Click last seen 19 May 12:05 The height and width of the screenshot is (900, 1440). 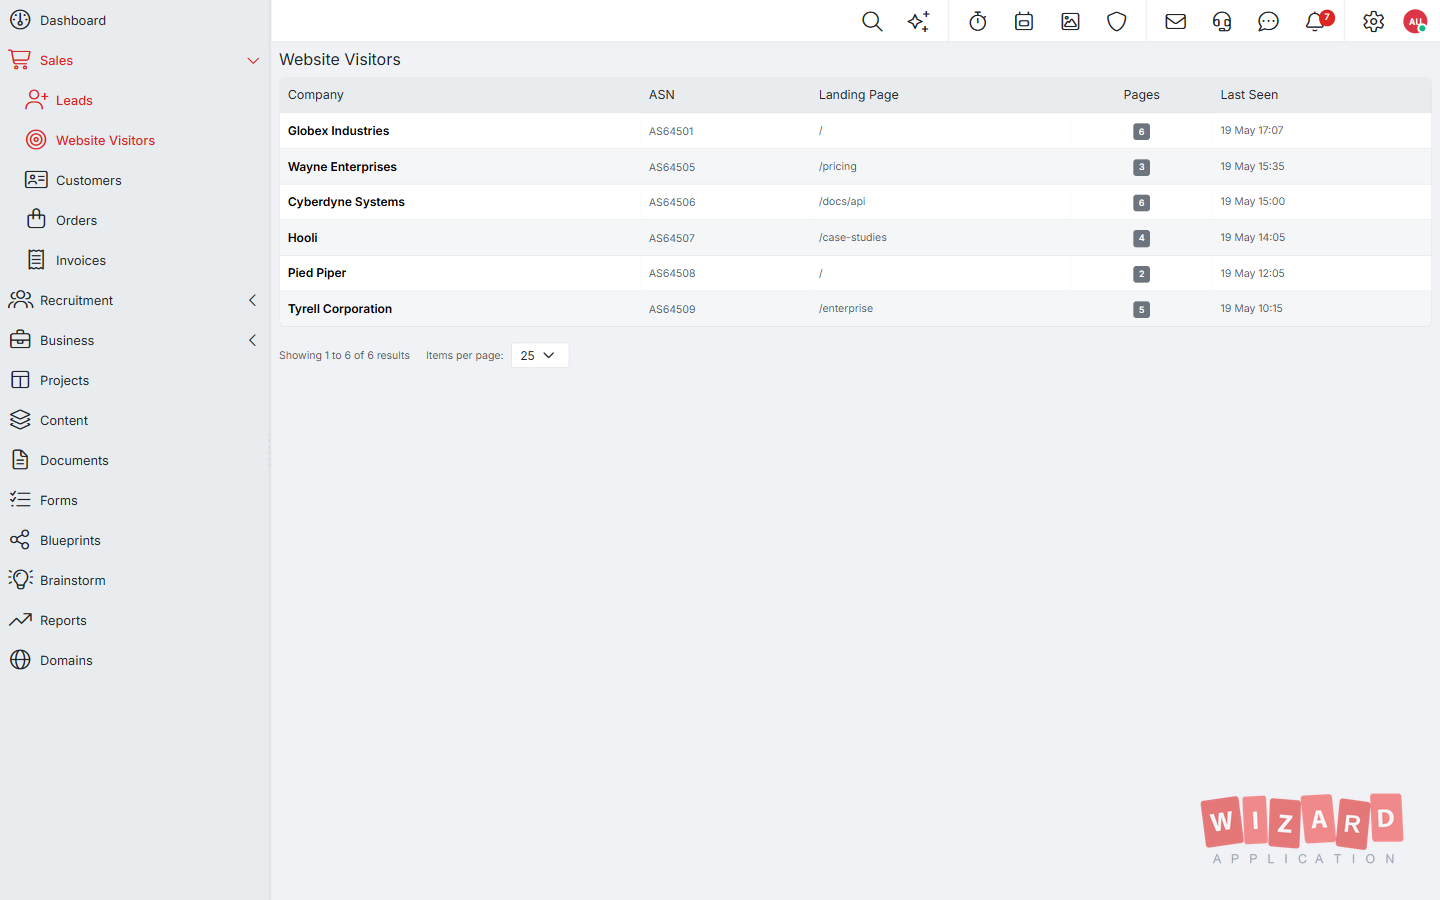[1252, 273]
